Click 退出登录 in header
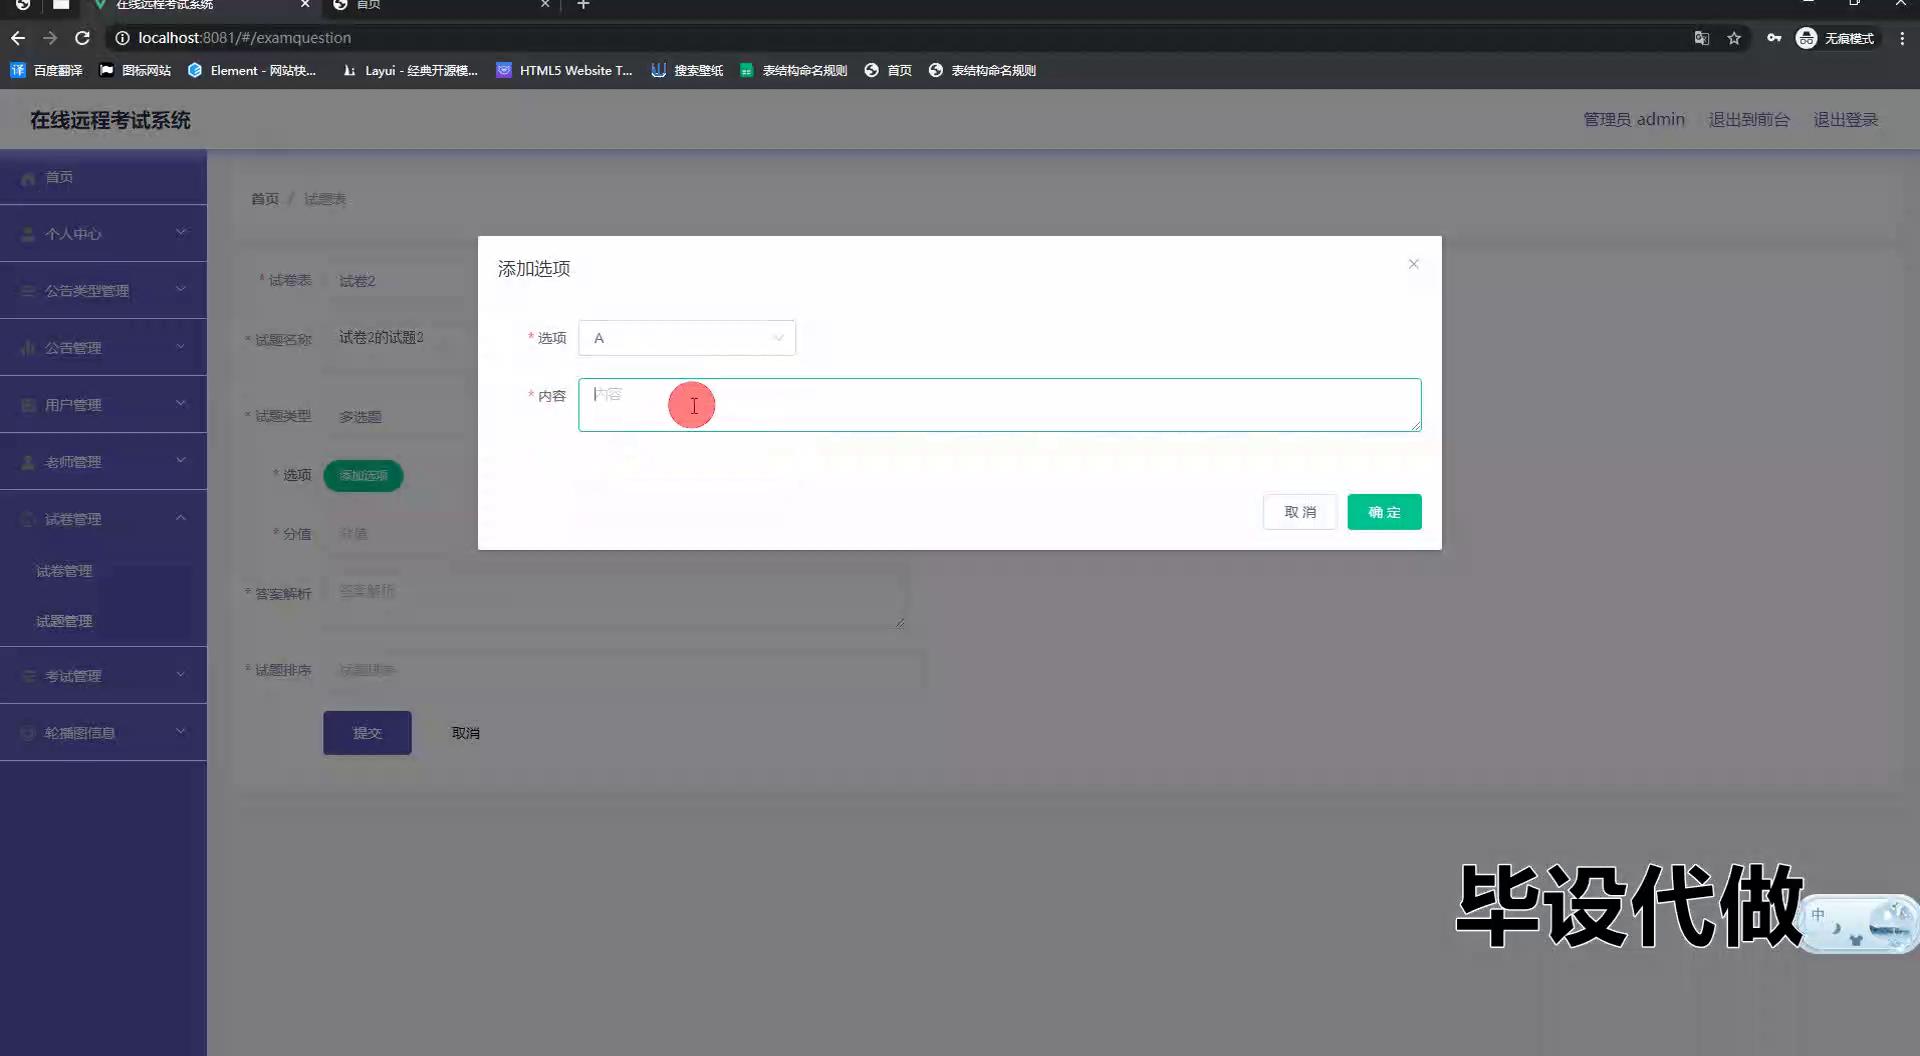Image resolution: width=1920 pixels, height=1056 pixels. pos(1845,119)
